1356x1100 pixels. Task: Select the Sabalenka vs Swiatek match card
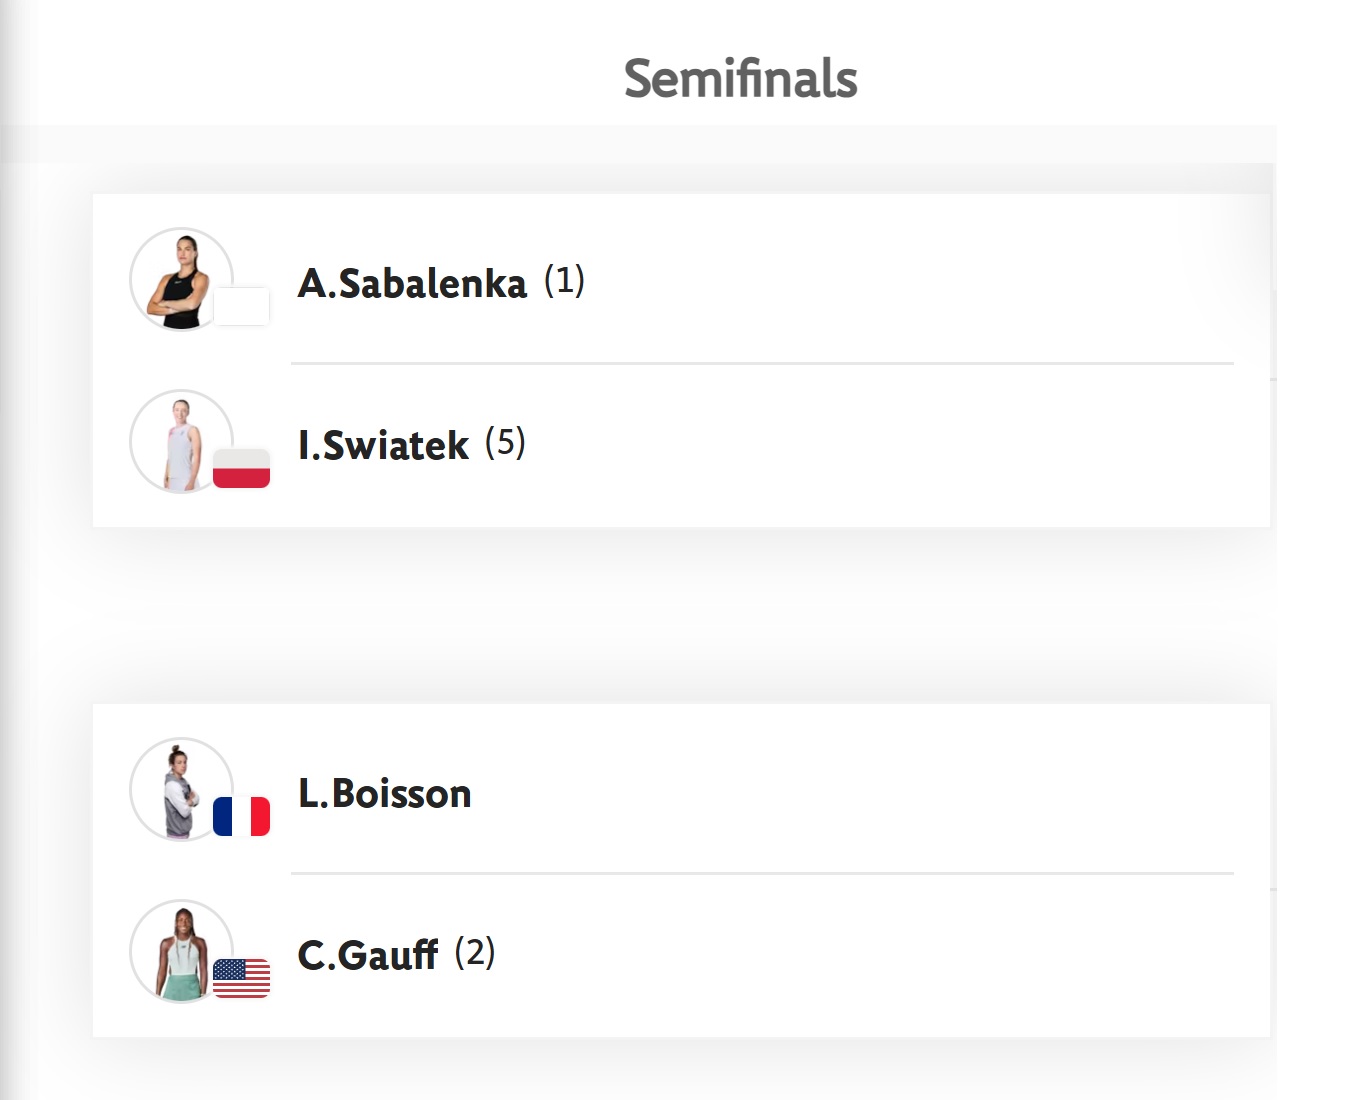point(681,360)
